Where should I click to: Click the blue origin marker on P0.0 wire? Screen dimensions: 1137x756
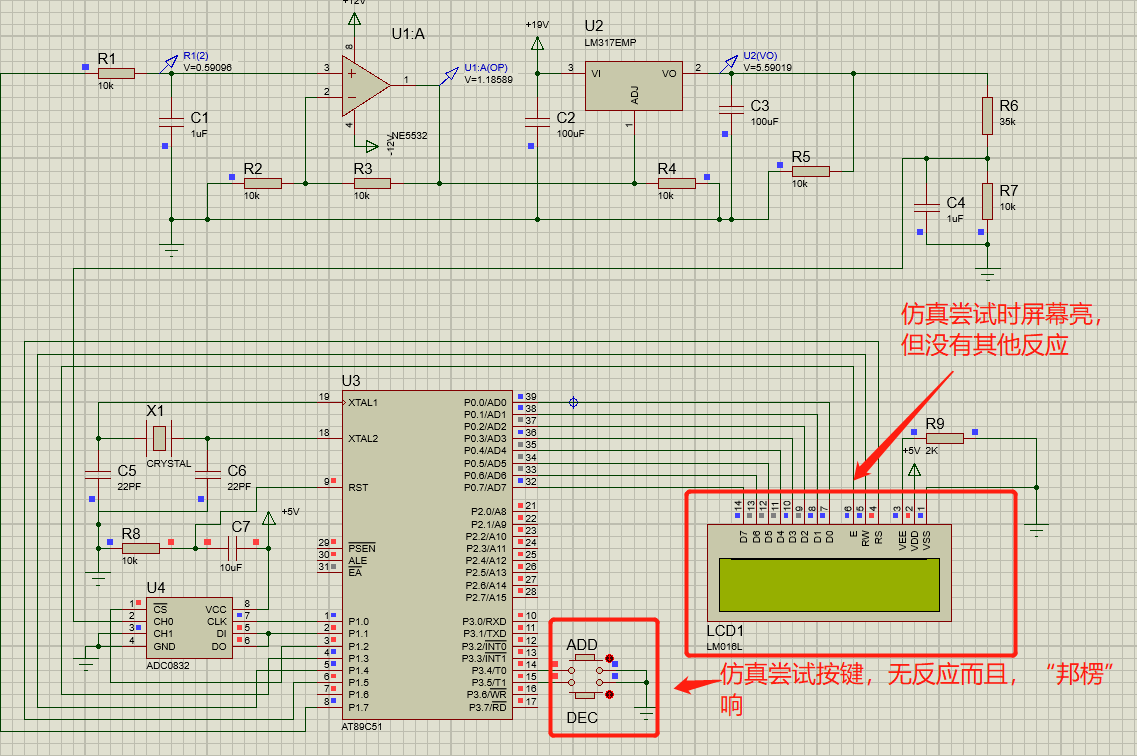[574, 402]
